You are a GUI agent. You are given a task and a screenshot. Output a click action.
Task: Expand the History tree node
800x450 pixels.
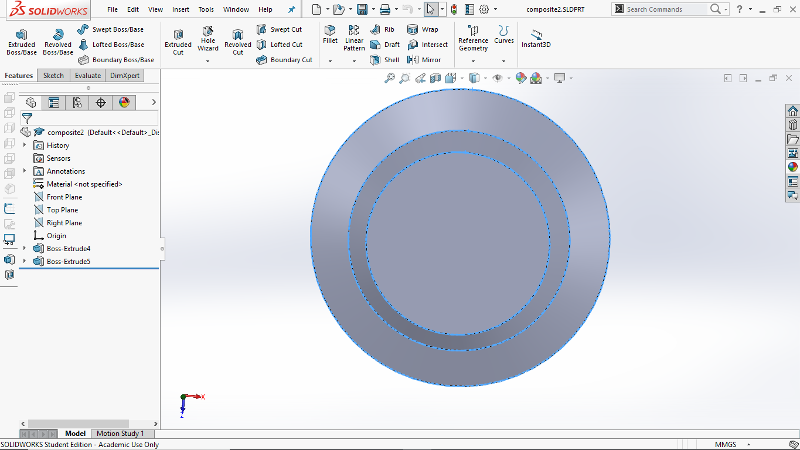pos(24,145)
